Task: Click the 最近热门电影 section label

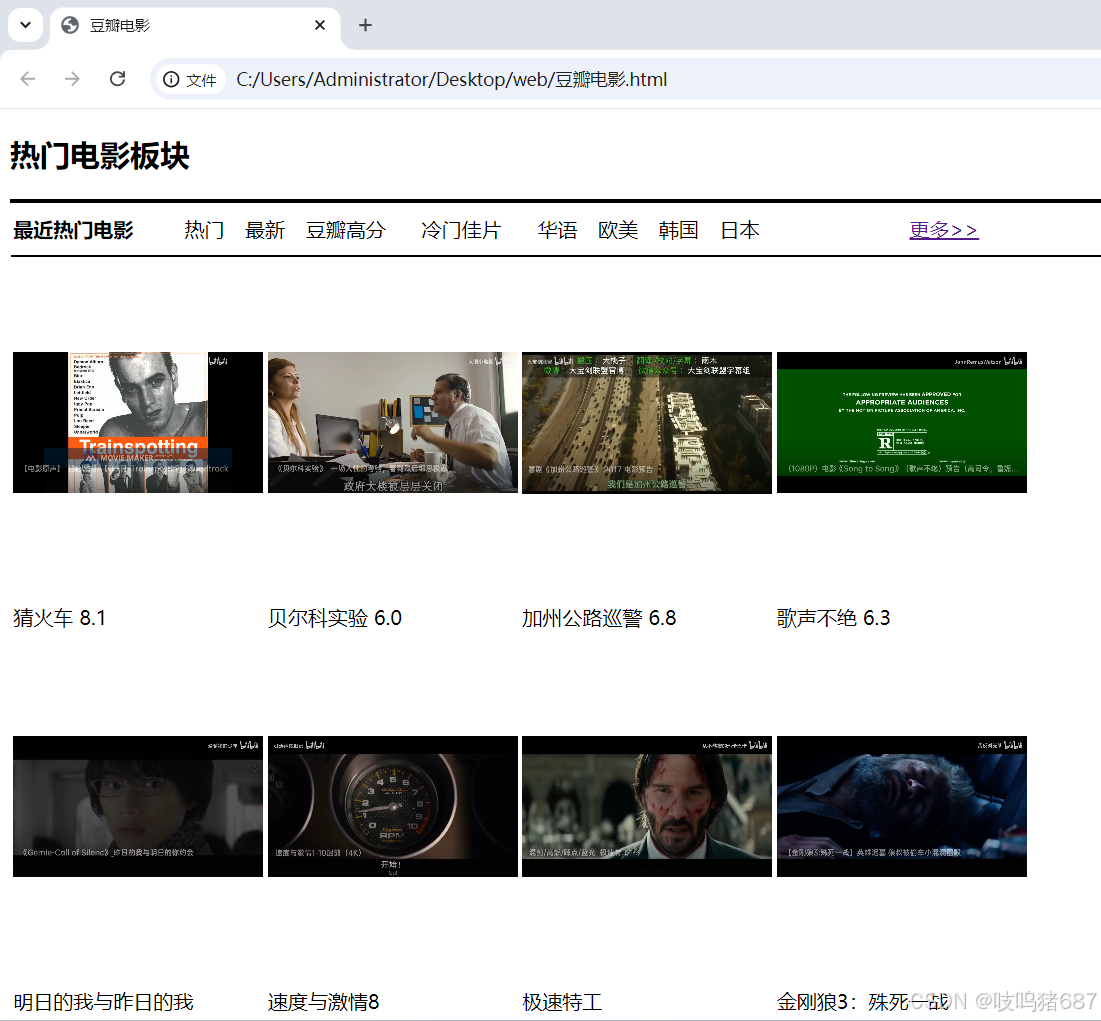Action: (74, 230)
